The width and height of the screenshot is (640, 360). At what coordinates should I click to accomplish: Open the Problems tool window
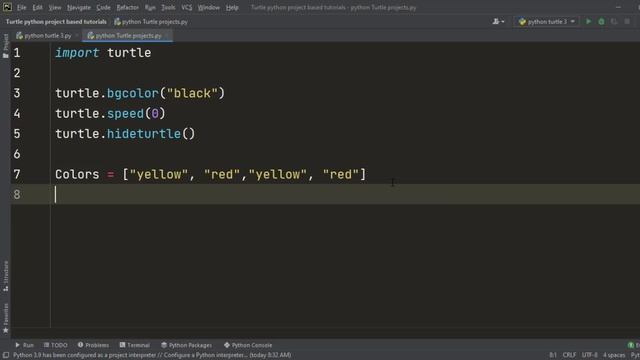click(x=93, y=345)
